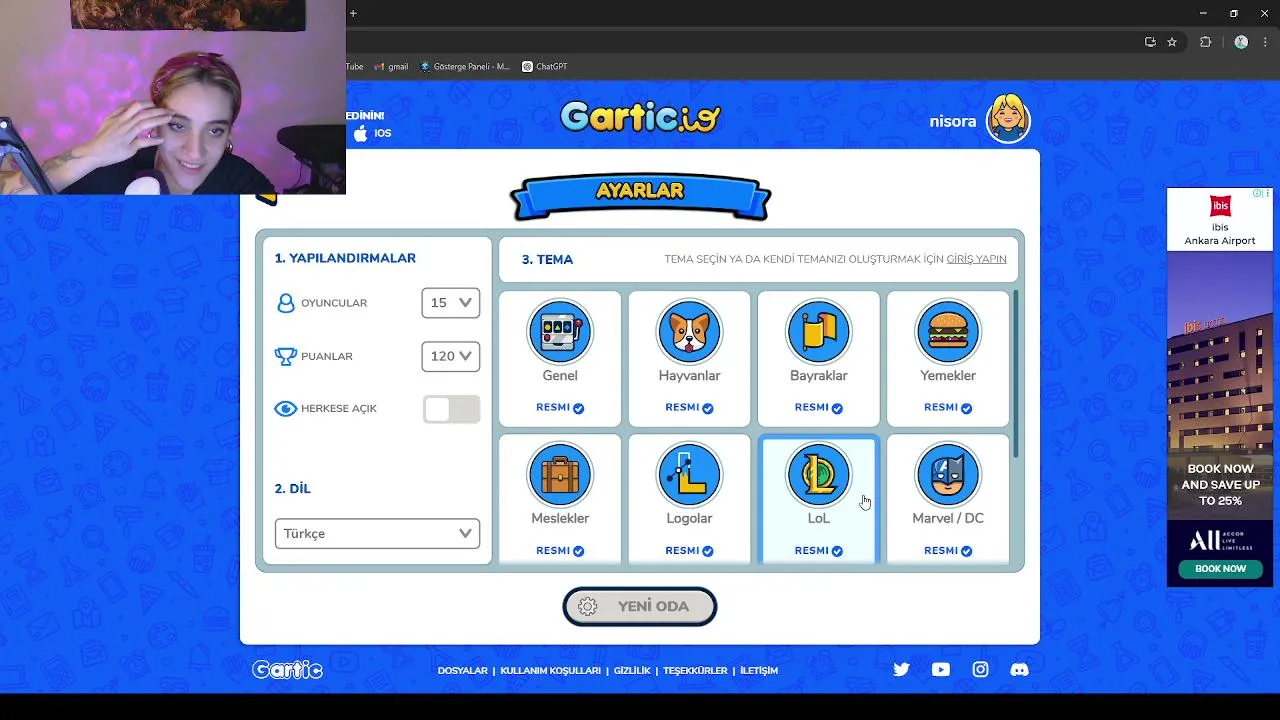
Task: Click RESMİ badge under Logolar
Action: [689, 551]
